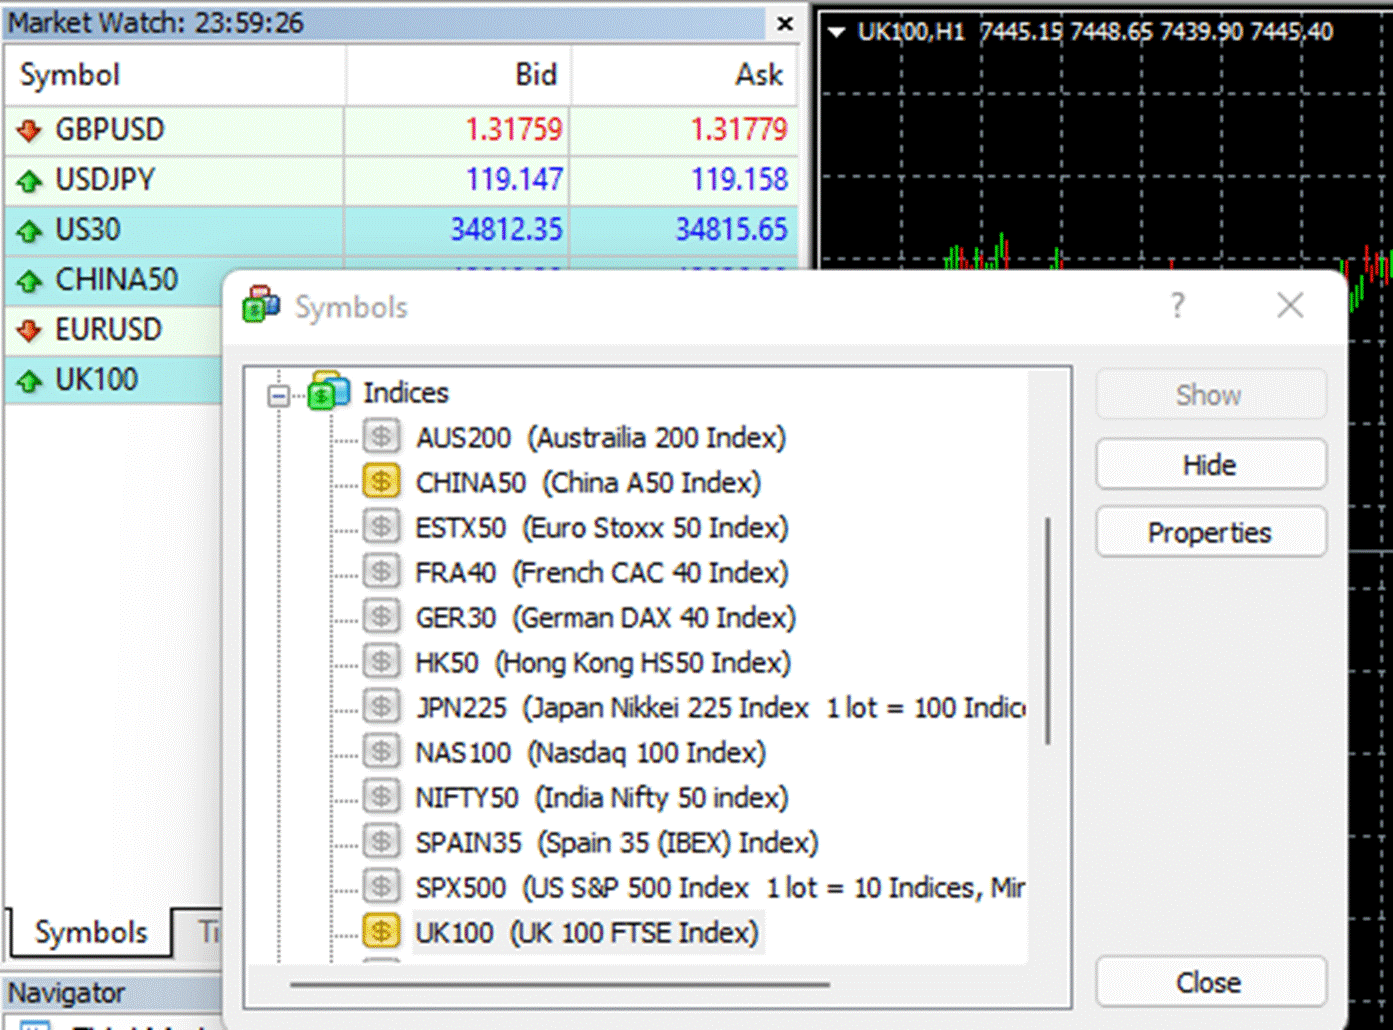The width and height of the screenshot is (1393, 1030).
Task: Click USDJPY bid value 119.147
Action: pyautogui.click(x=514, y=180)
